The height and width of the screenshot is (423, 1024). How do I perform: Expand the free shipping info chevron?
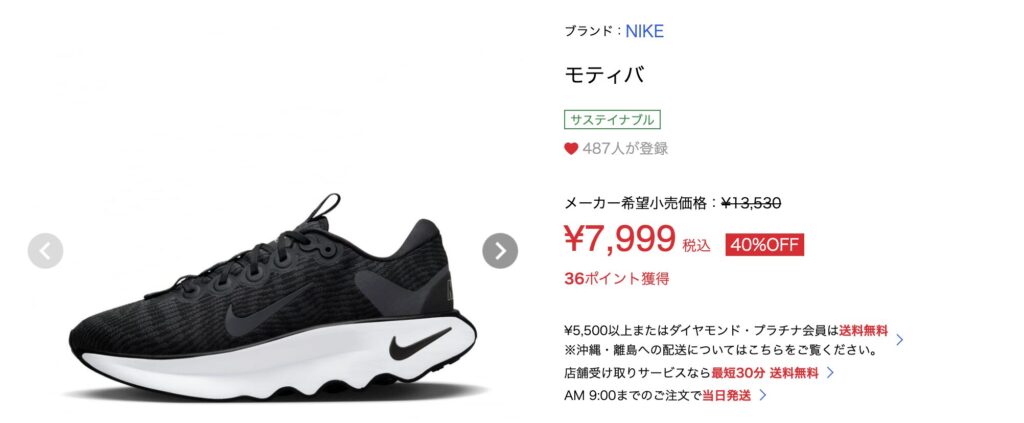click(x=900, y=339)
